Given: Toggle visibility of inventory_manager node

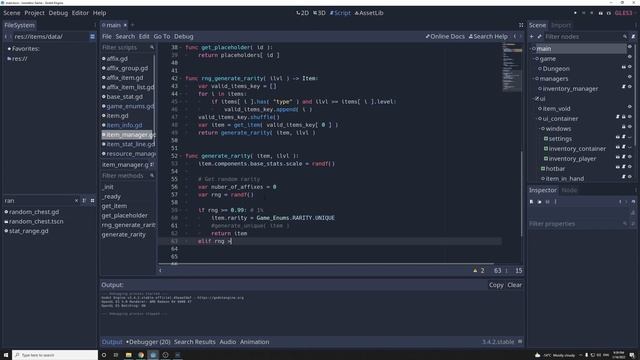Looking at the screenshot, I should 630,87.
